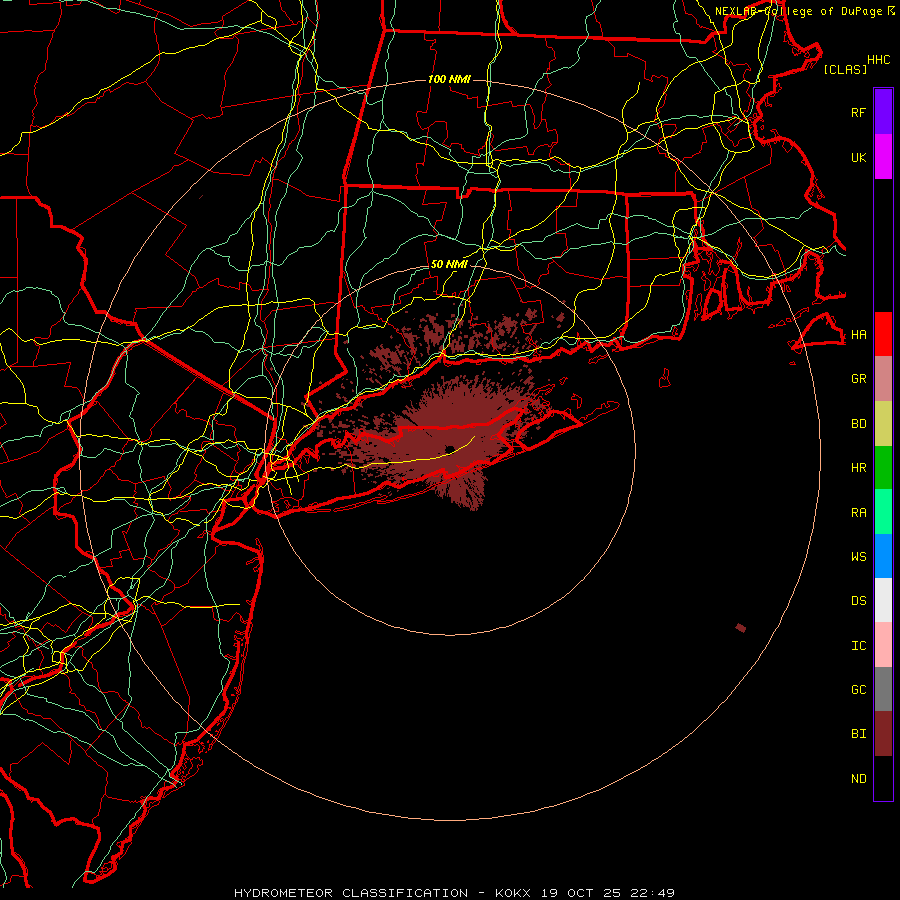Click the BD legend label
The width and height of the screenshot is (900, 900).
click(858, 424)
